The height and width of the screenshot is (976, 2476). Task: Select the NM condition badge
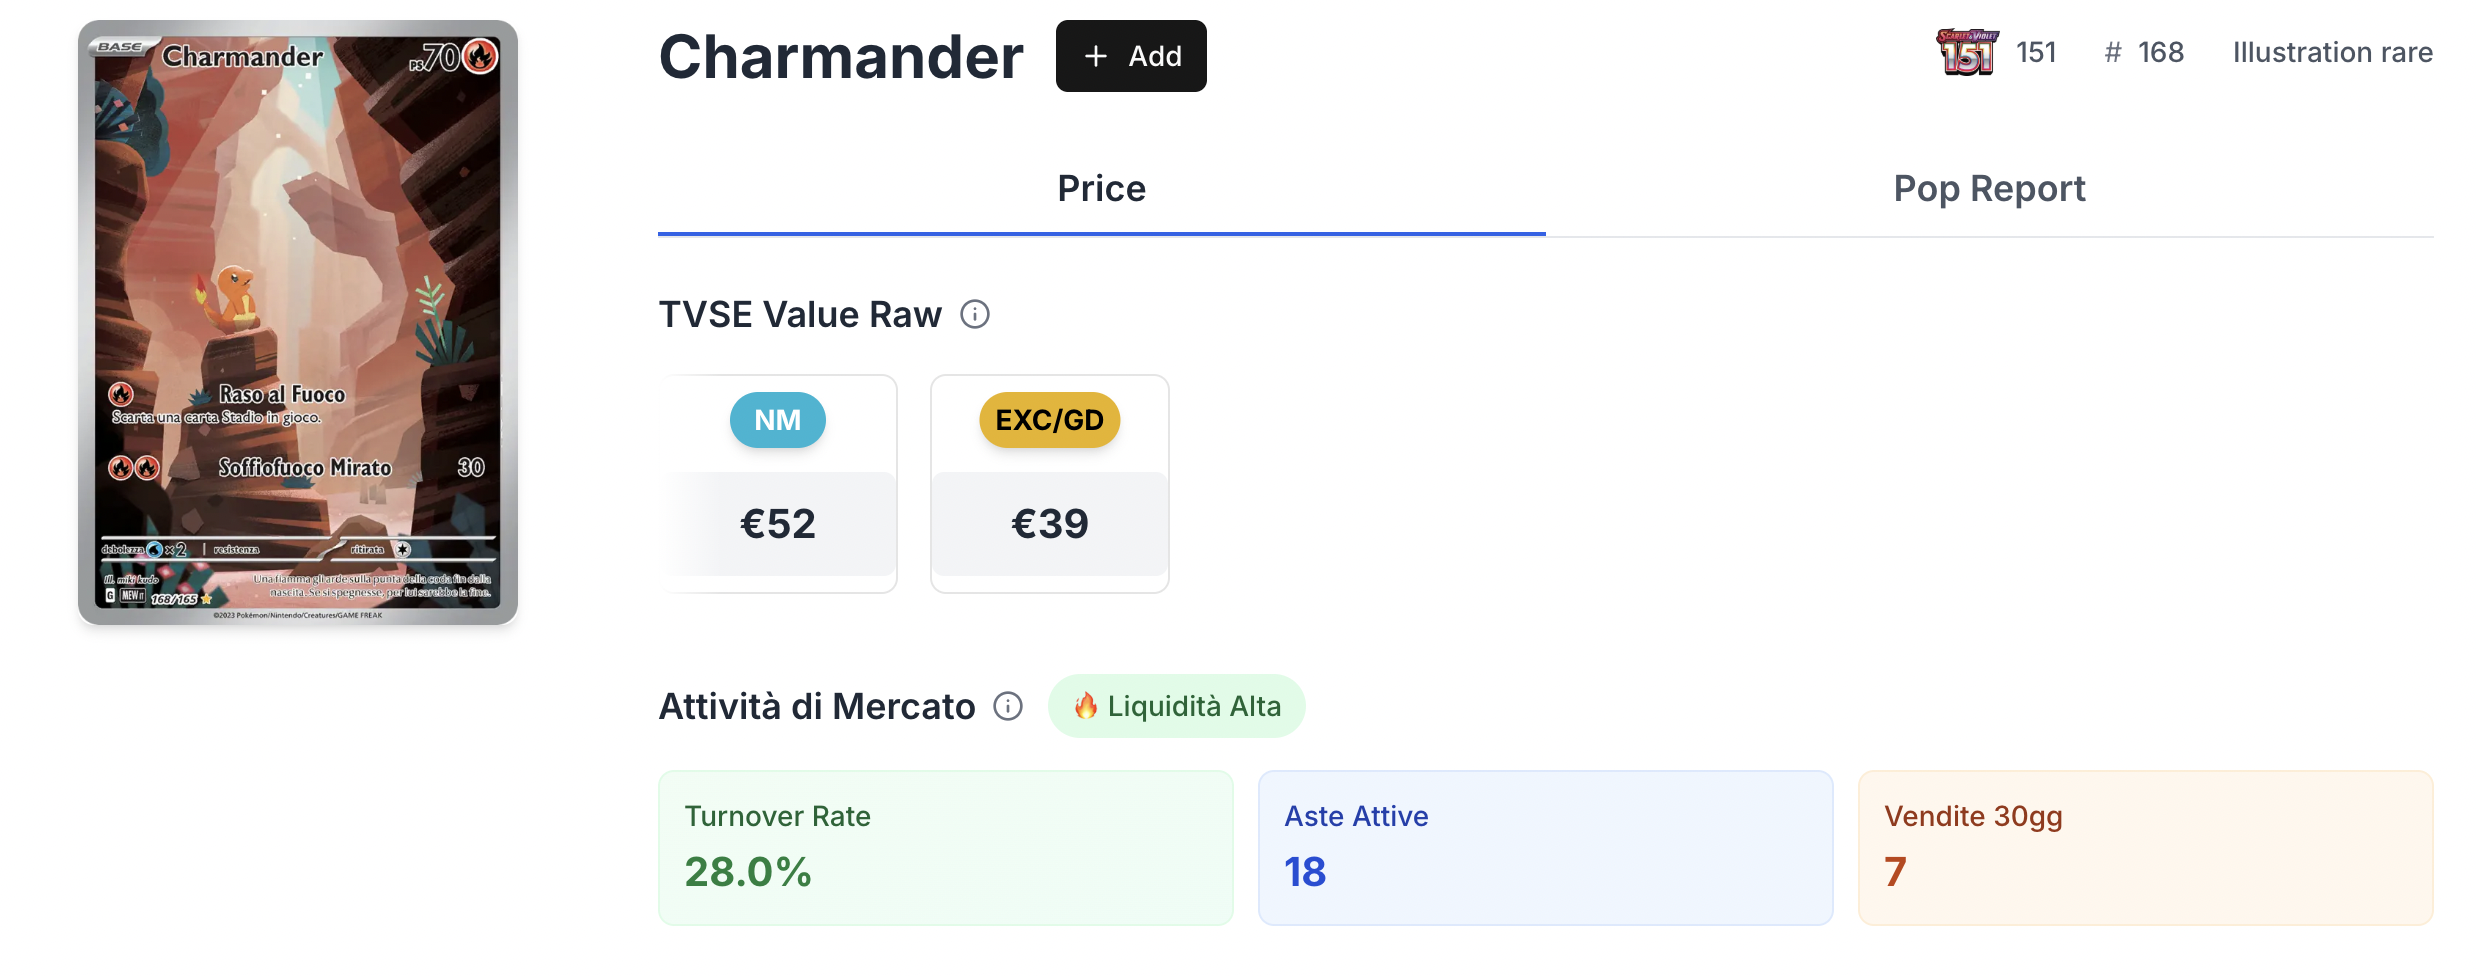[777, 420]
